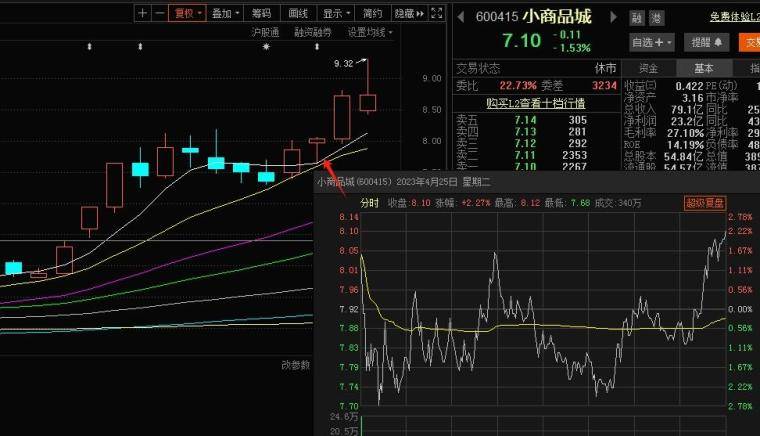Click the 毛利率 27.10% value

pos(685,133)
